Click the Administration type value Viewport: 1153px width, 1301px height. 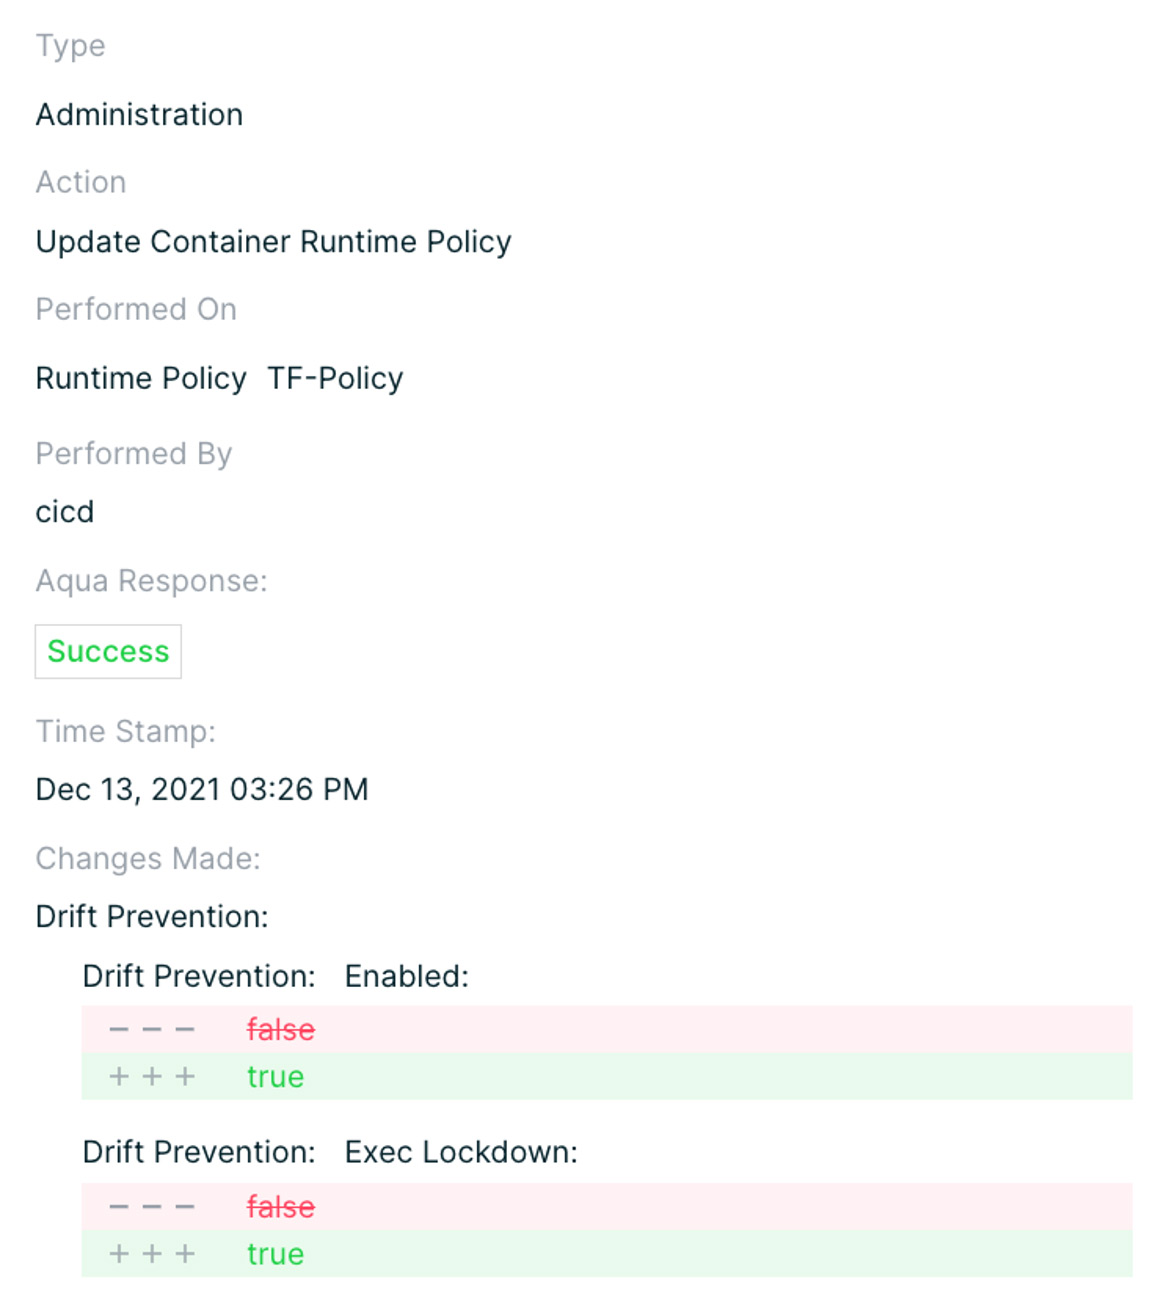tap(139, 114)
